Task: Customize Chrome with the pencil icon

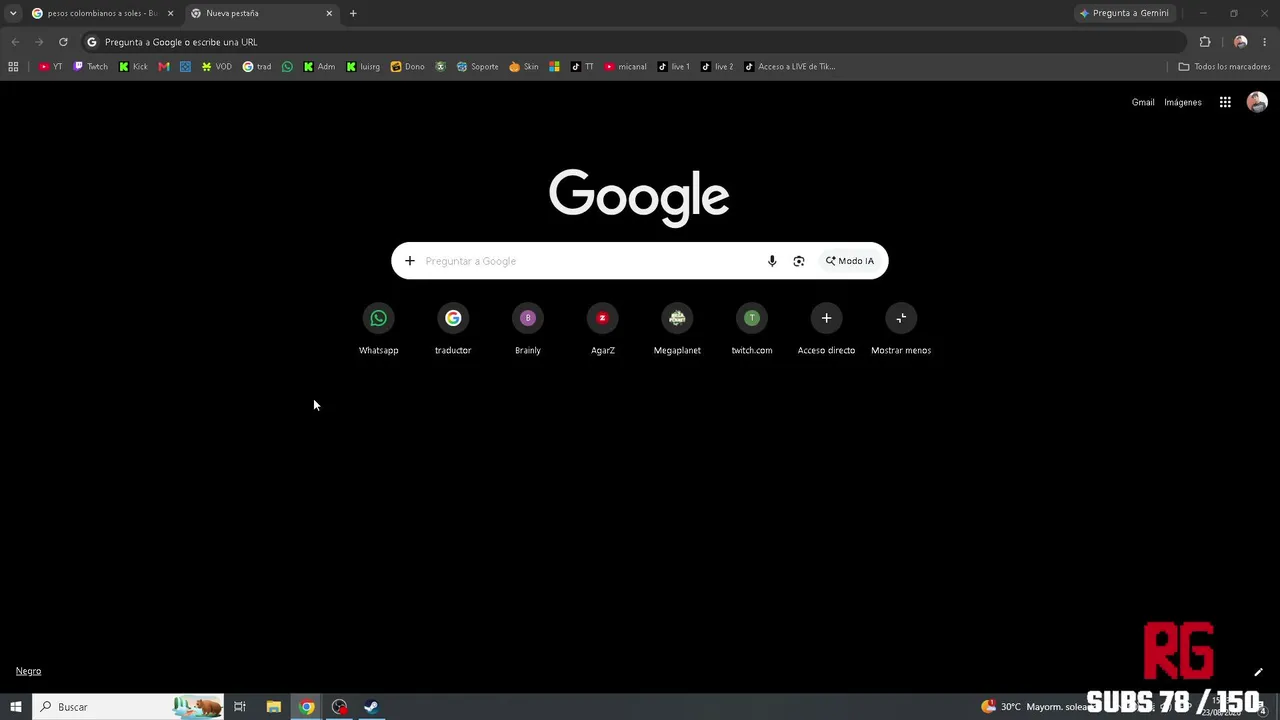Action: tap(1258, 672)
